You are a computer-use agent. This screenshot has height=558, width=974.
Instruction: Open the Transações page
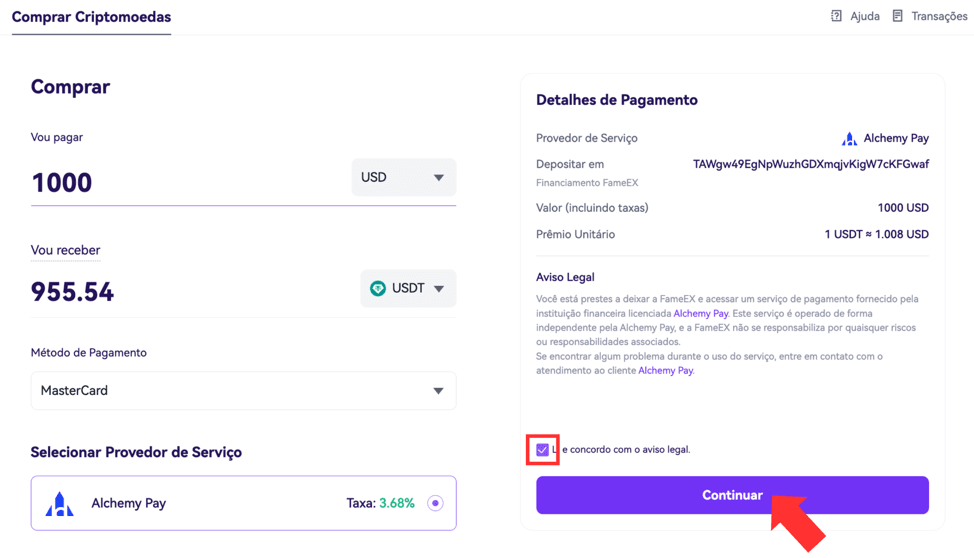point(939,16)
